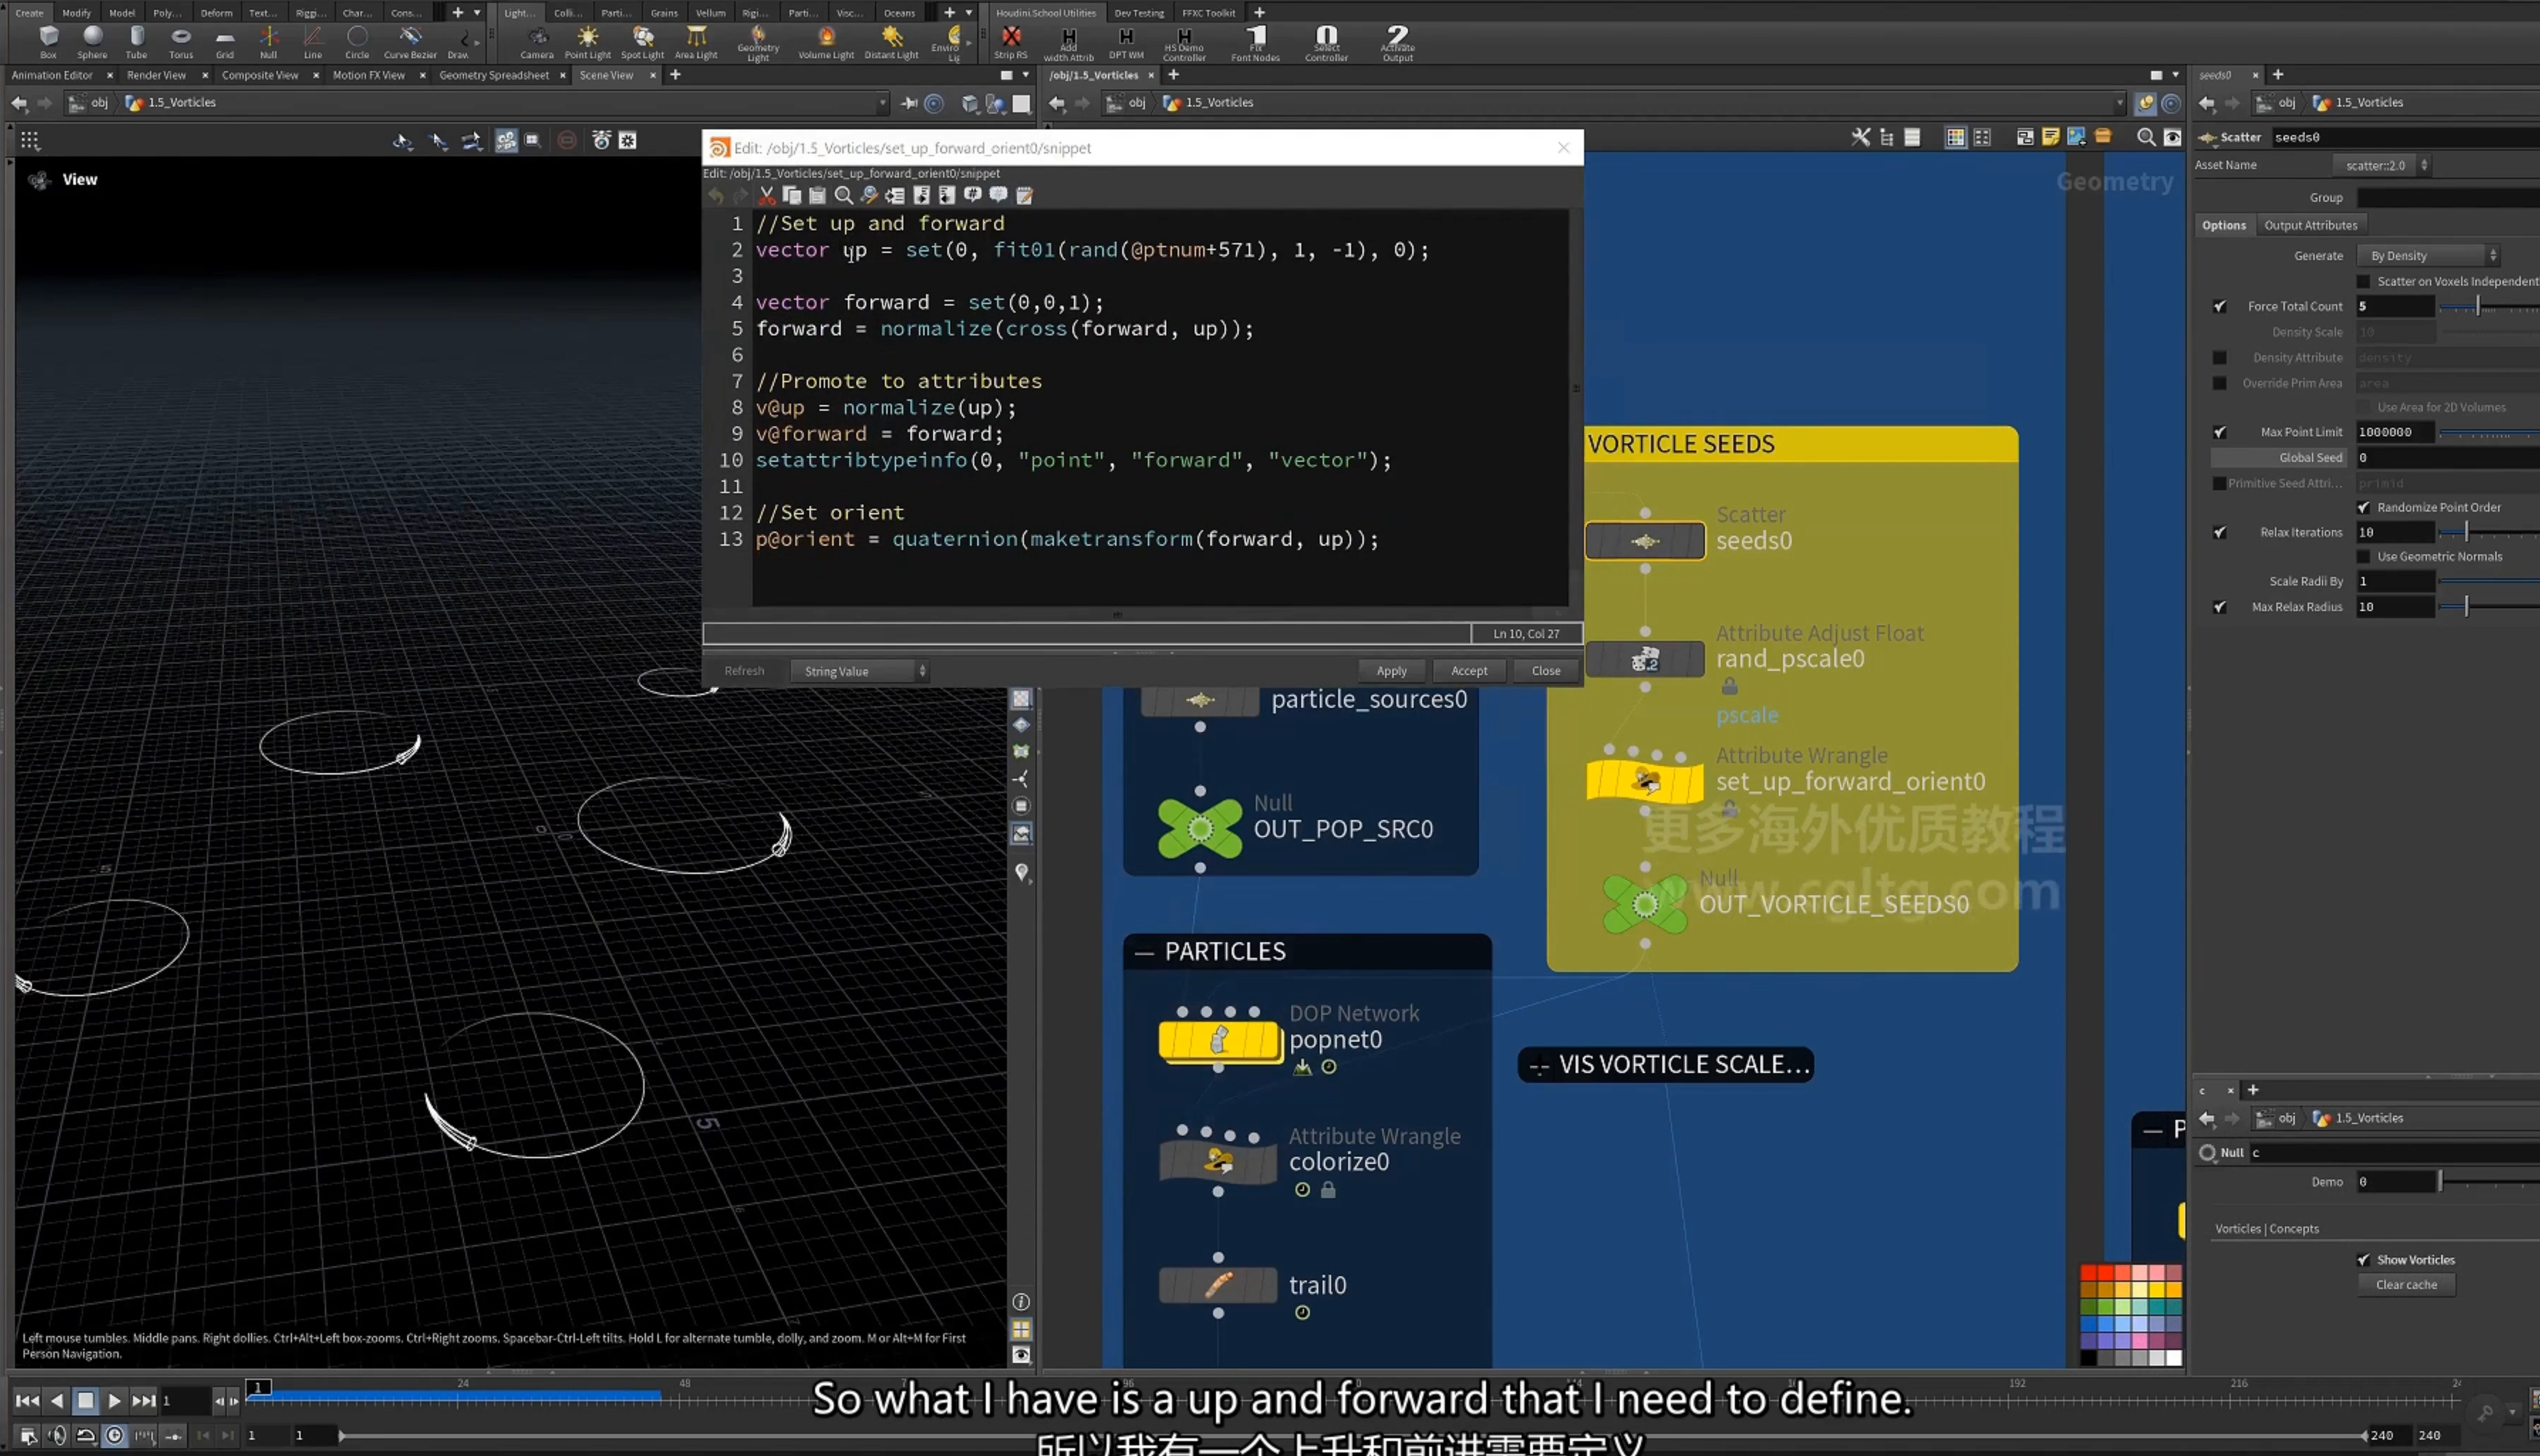Disable Randomize Point Order checkbox
Viewport: 2540px width, 1456px height.
2364,507
